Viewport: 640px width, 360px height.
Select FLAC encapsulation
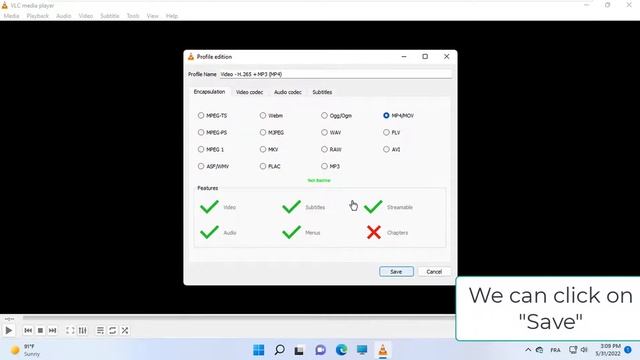(x=270, y=166)
